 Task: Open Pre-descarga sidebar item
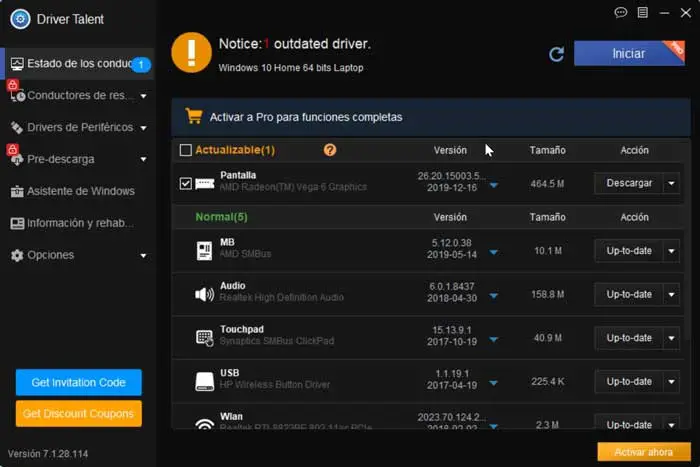tap(77, 159)
